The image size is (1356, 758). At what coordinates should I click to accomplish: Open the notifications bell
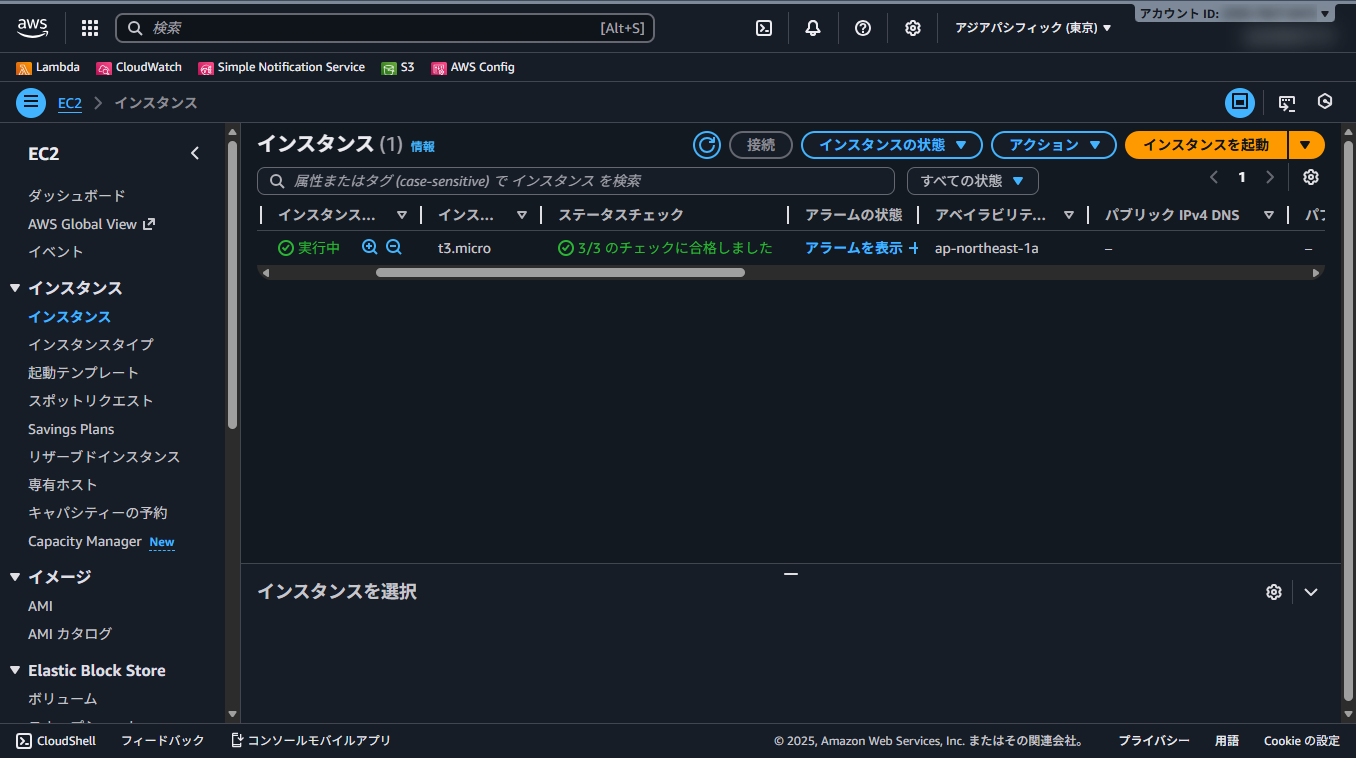coord(813,27)
